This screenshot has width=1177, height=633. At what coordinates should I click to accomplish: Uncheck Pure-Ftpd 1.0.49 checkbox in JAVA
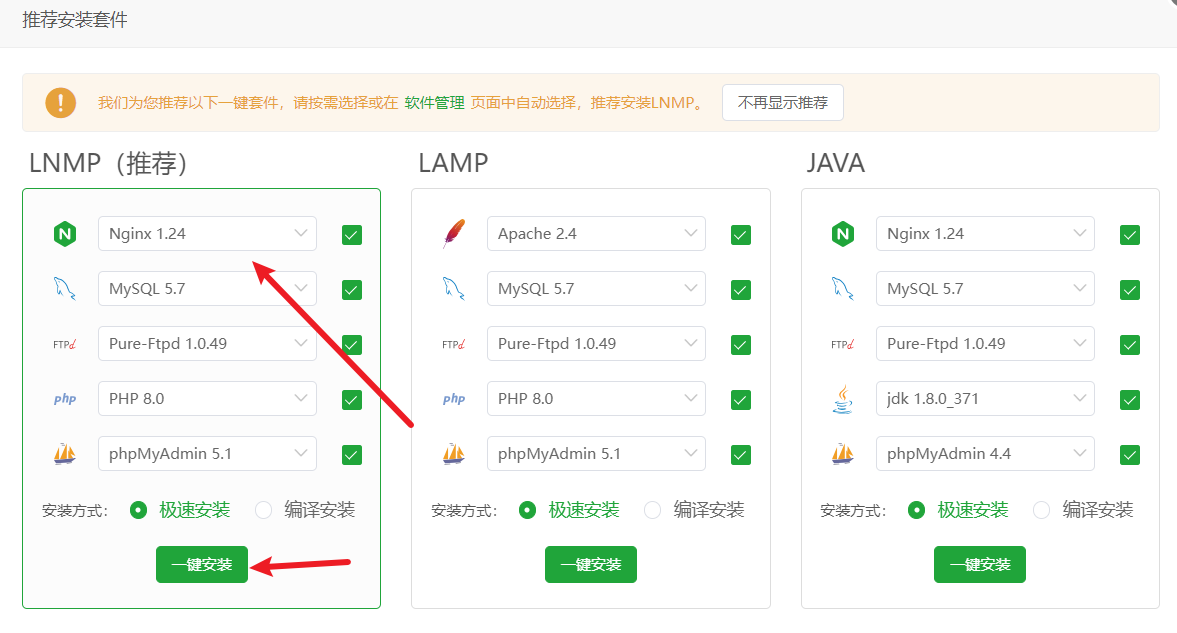click(1130, 345)
